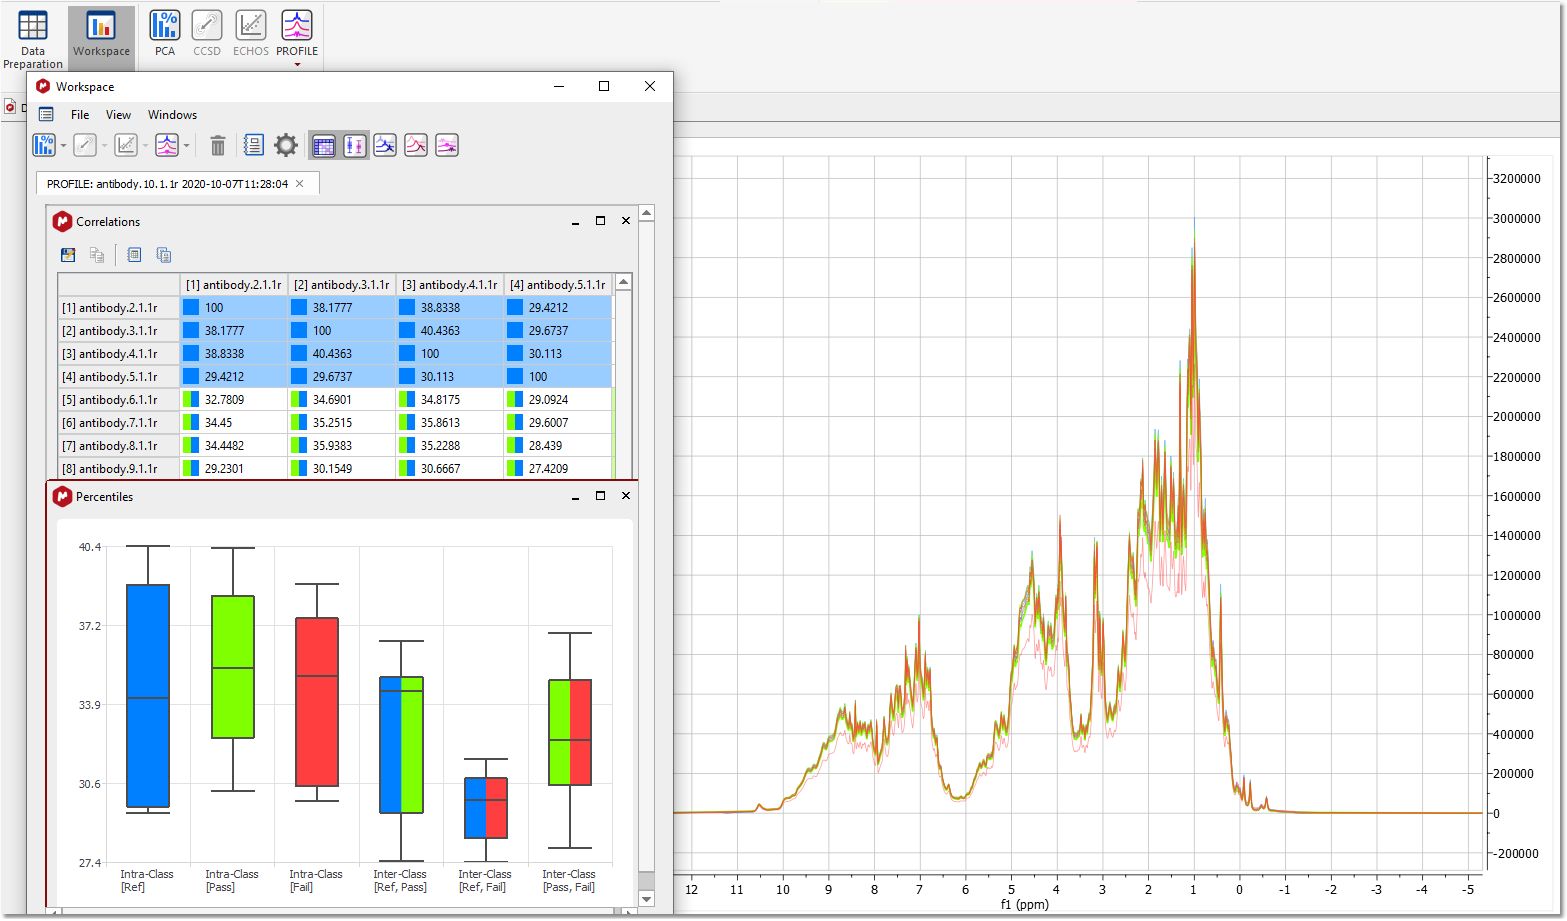Toggle the Correlations table view button
The height and width of the screenshot is (921, 1567).
click(324, 146)
